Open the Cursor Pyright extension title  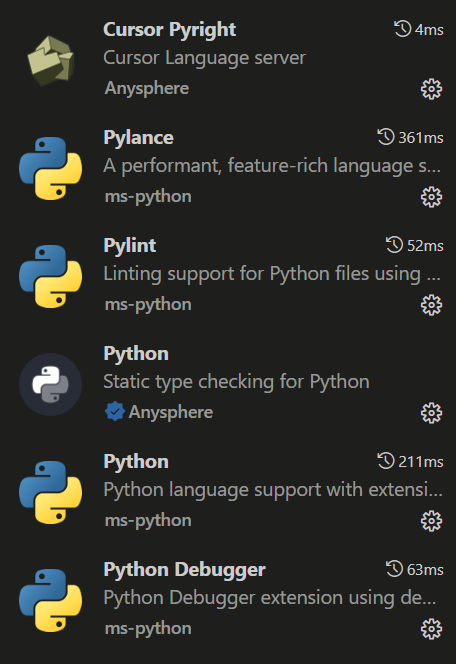pos(170,30)
